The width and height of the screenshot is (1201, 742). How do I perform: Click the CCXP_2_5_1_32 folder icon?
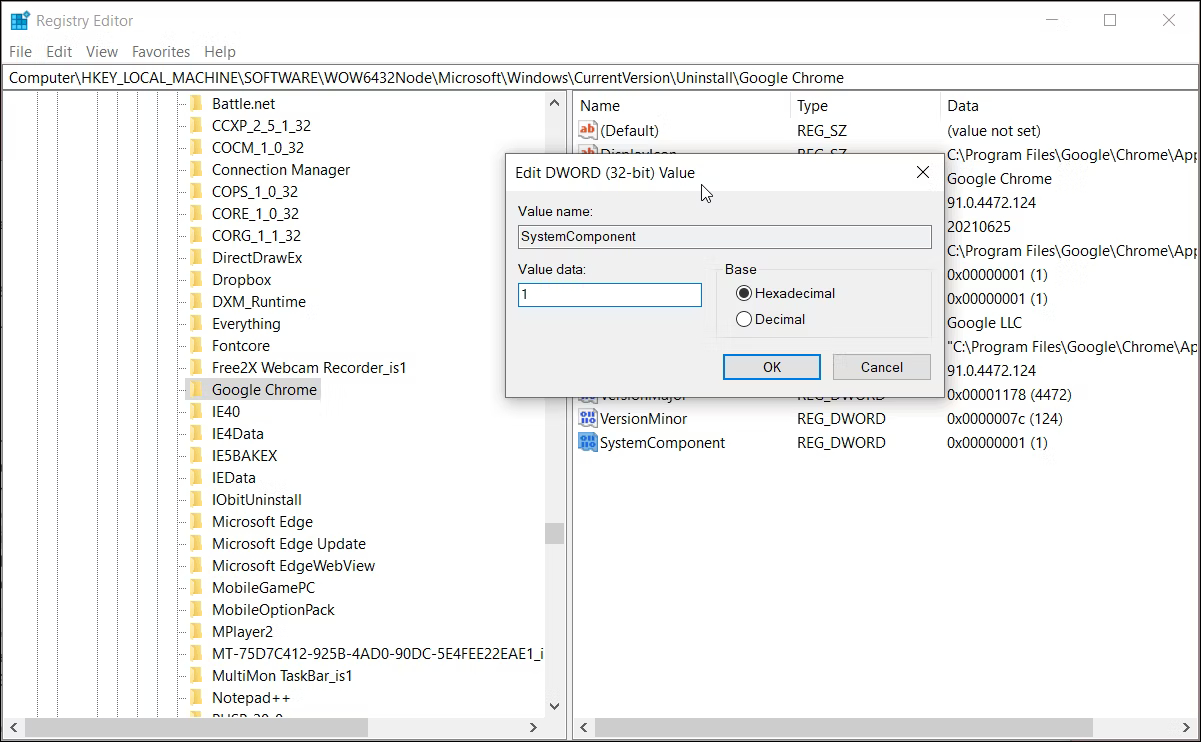point(196,125)
